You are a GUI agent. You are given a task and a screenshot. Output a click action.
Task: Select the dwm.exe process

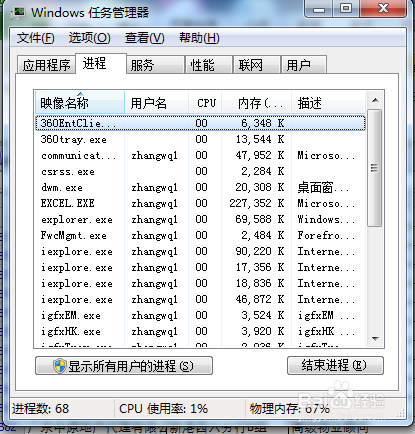coord(200,187)
